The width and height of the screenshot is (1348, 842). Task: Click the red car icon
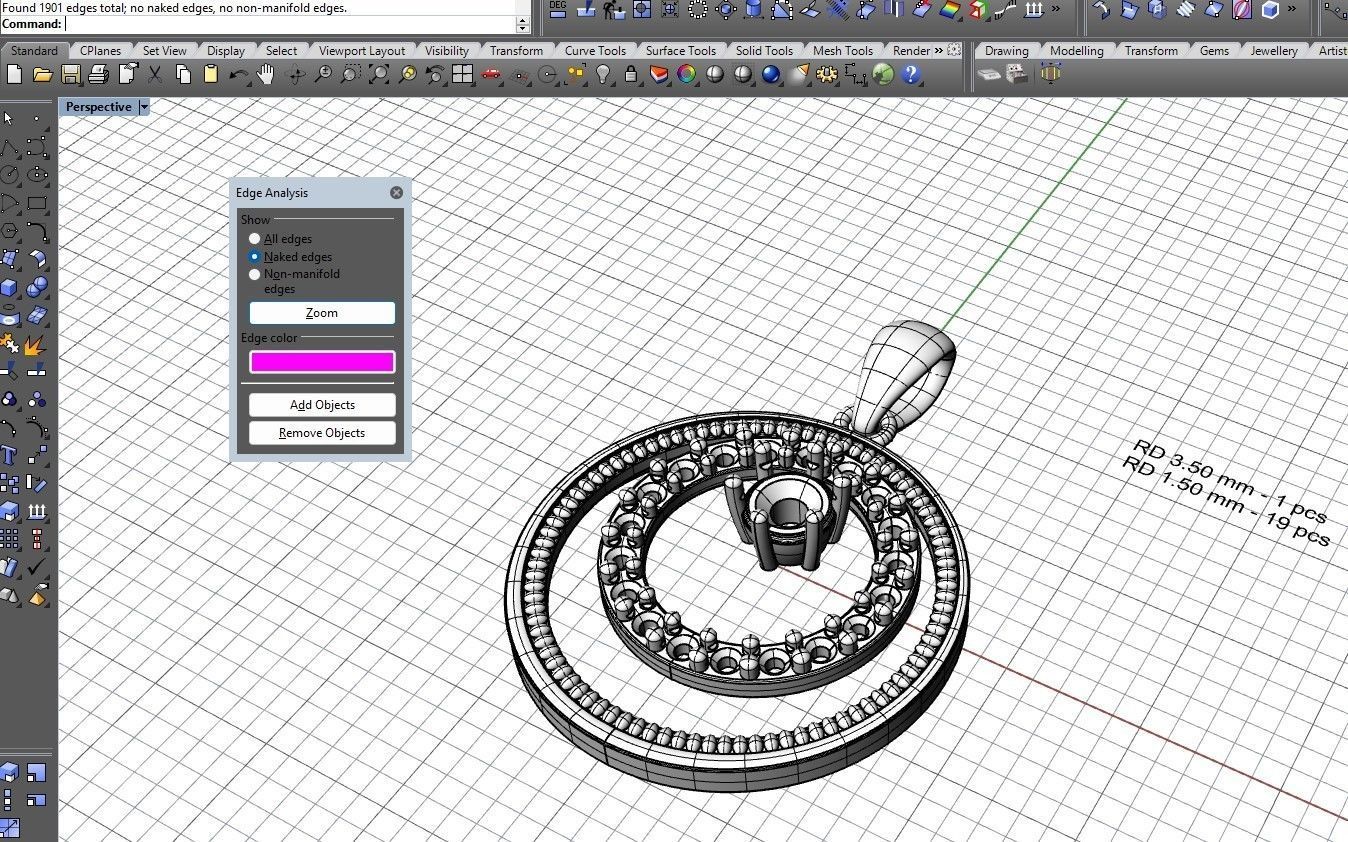click(490, 74)
